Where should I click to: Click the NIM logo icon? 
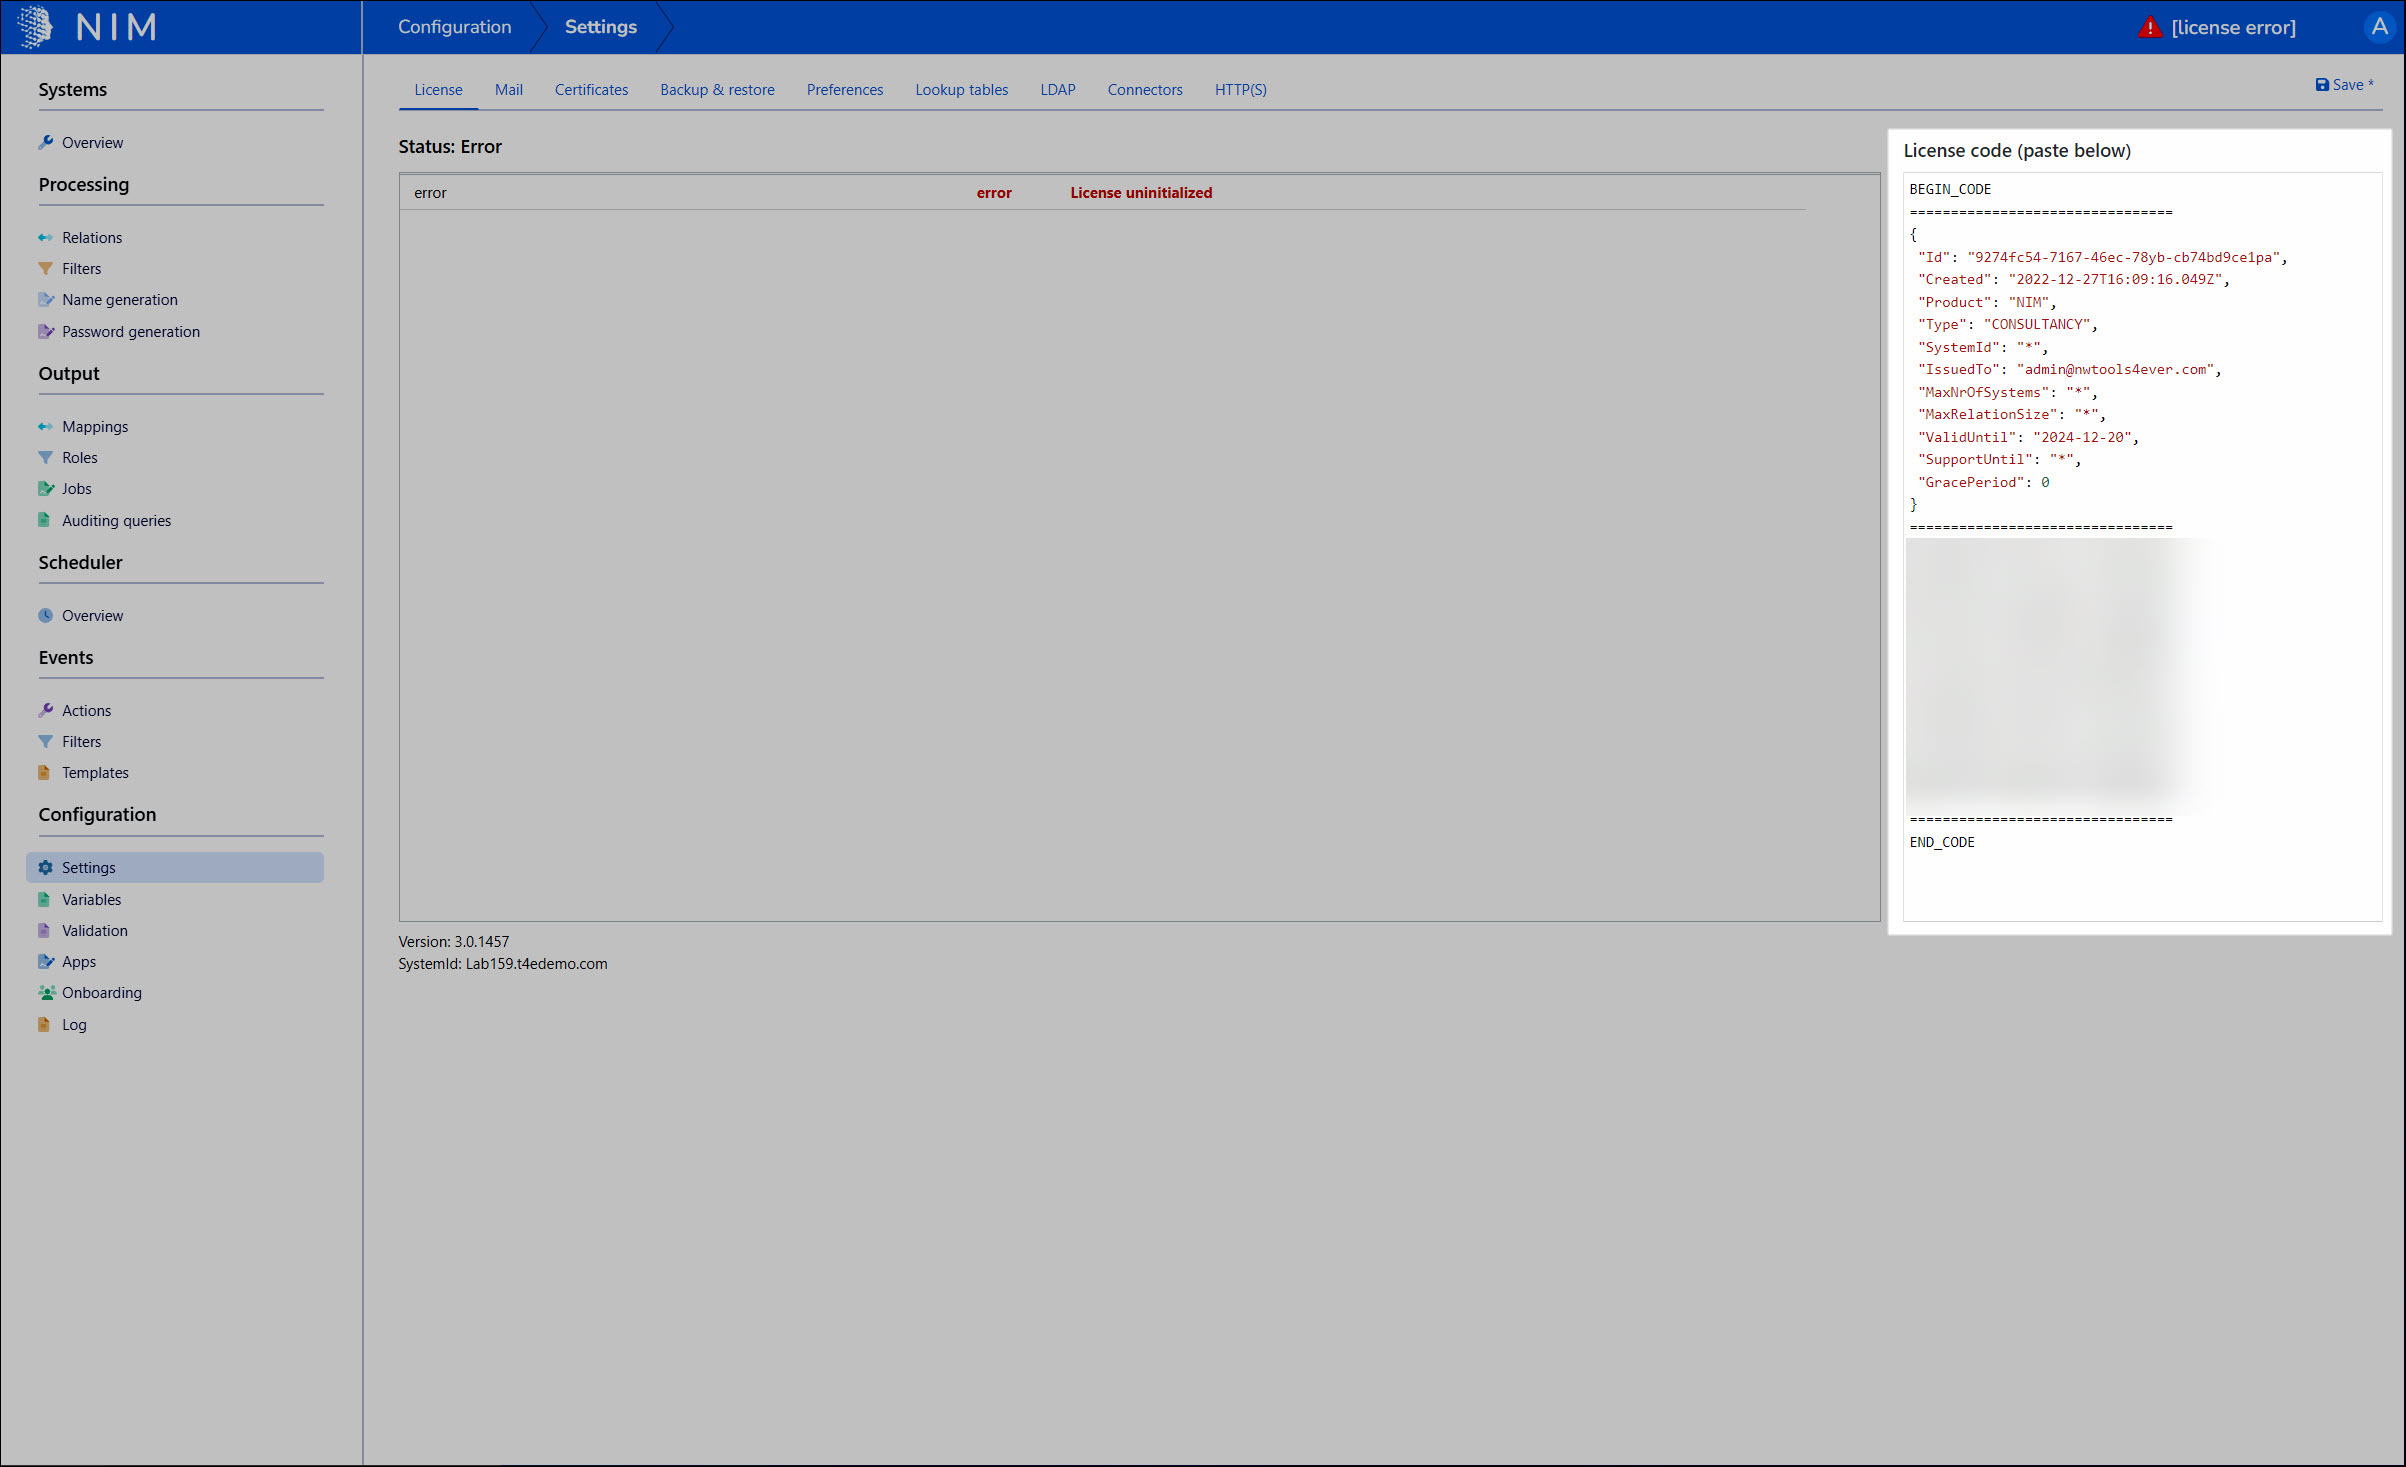click(36, 27)
